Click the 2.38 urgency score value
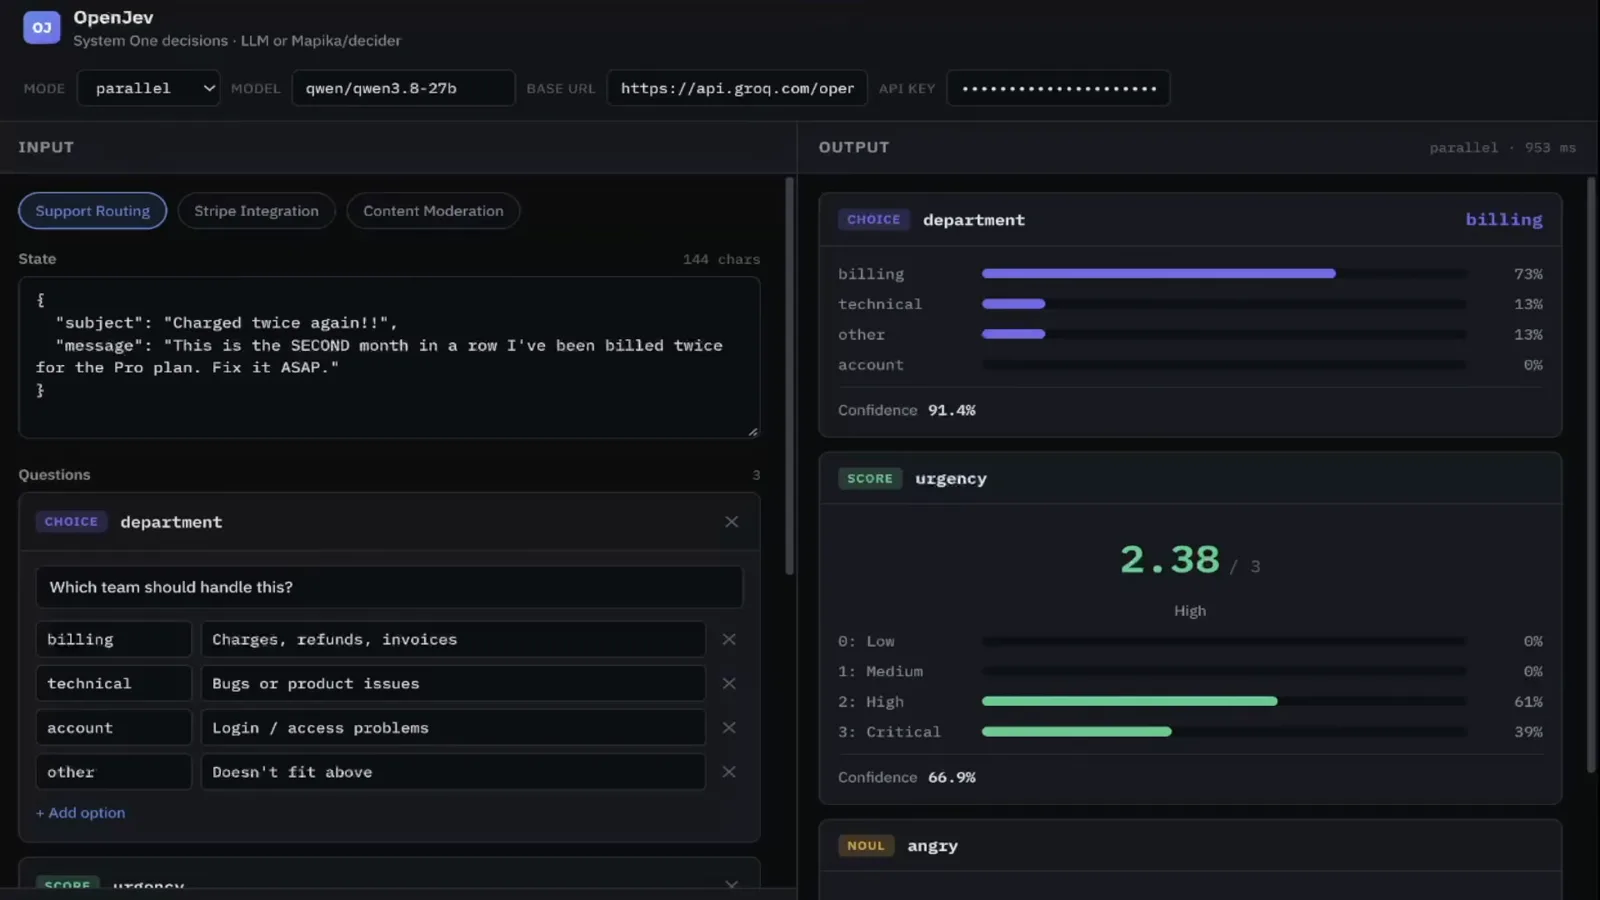The height and width of the screenshot is (900, 1600). pyautogui.click(x=1169, y=560)
